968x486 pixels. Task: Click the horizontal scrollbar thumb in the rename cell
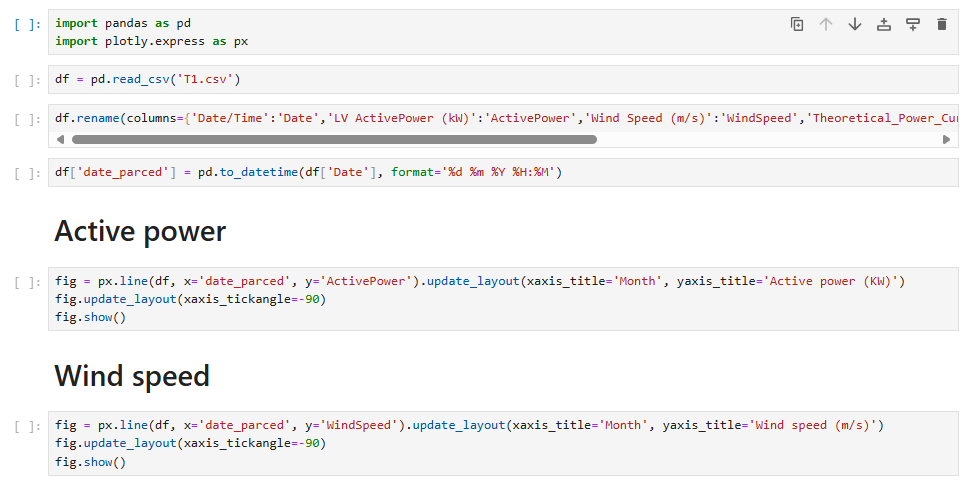pos(334,140)
